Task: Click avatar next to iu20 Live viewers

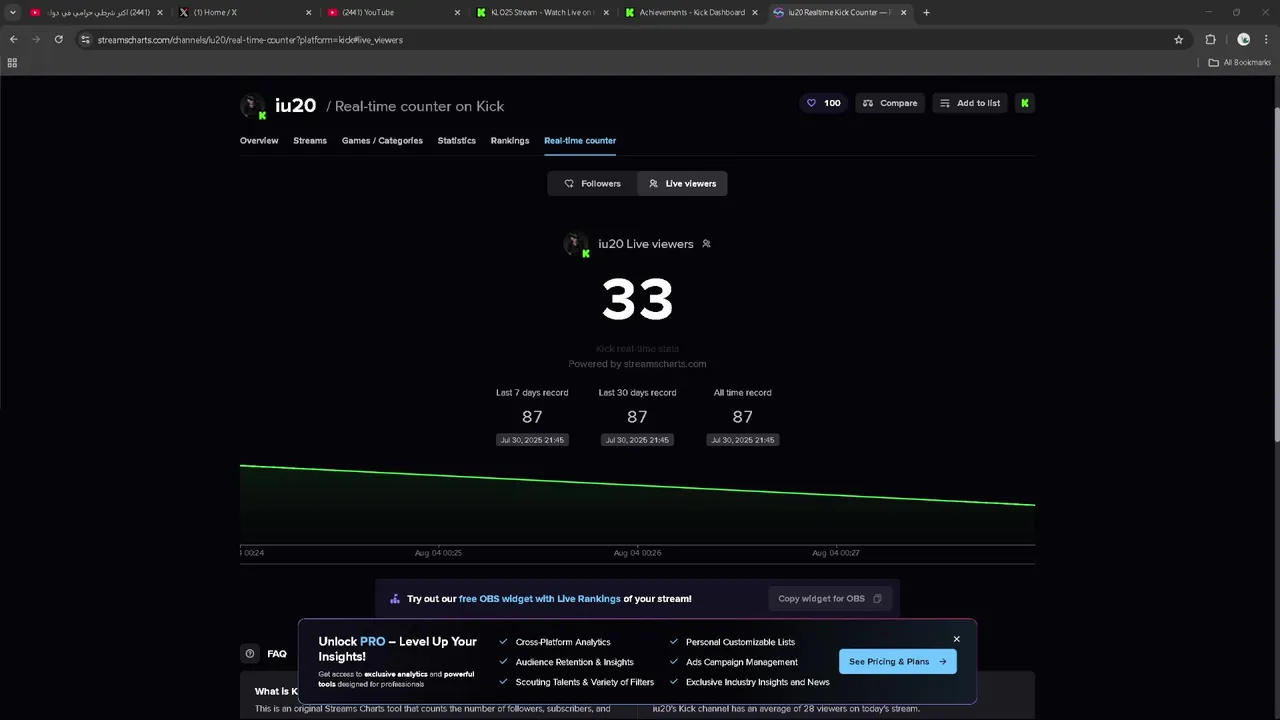Action: [576, 244]
